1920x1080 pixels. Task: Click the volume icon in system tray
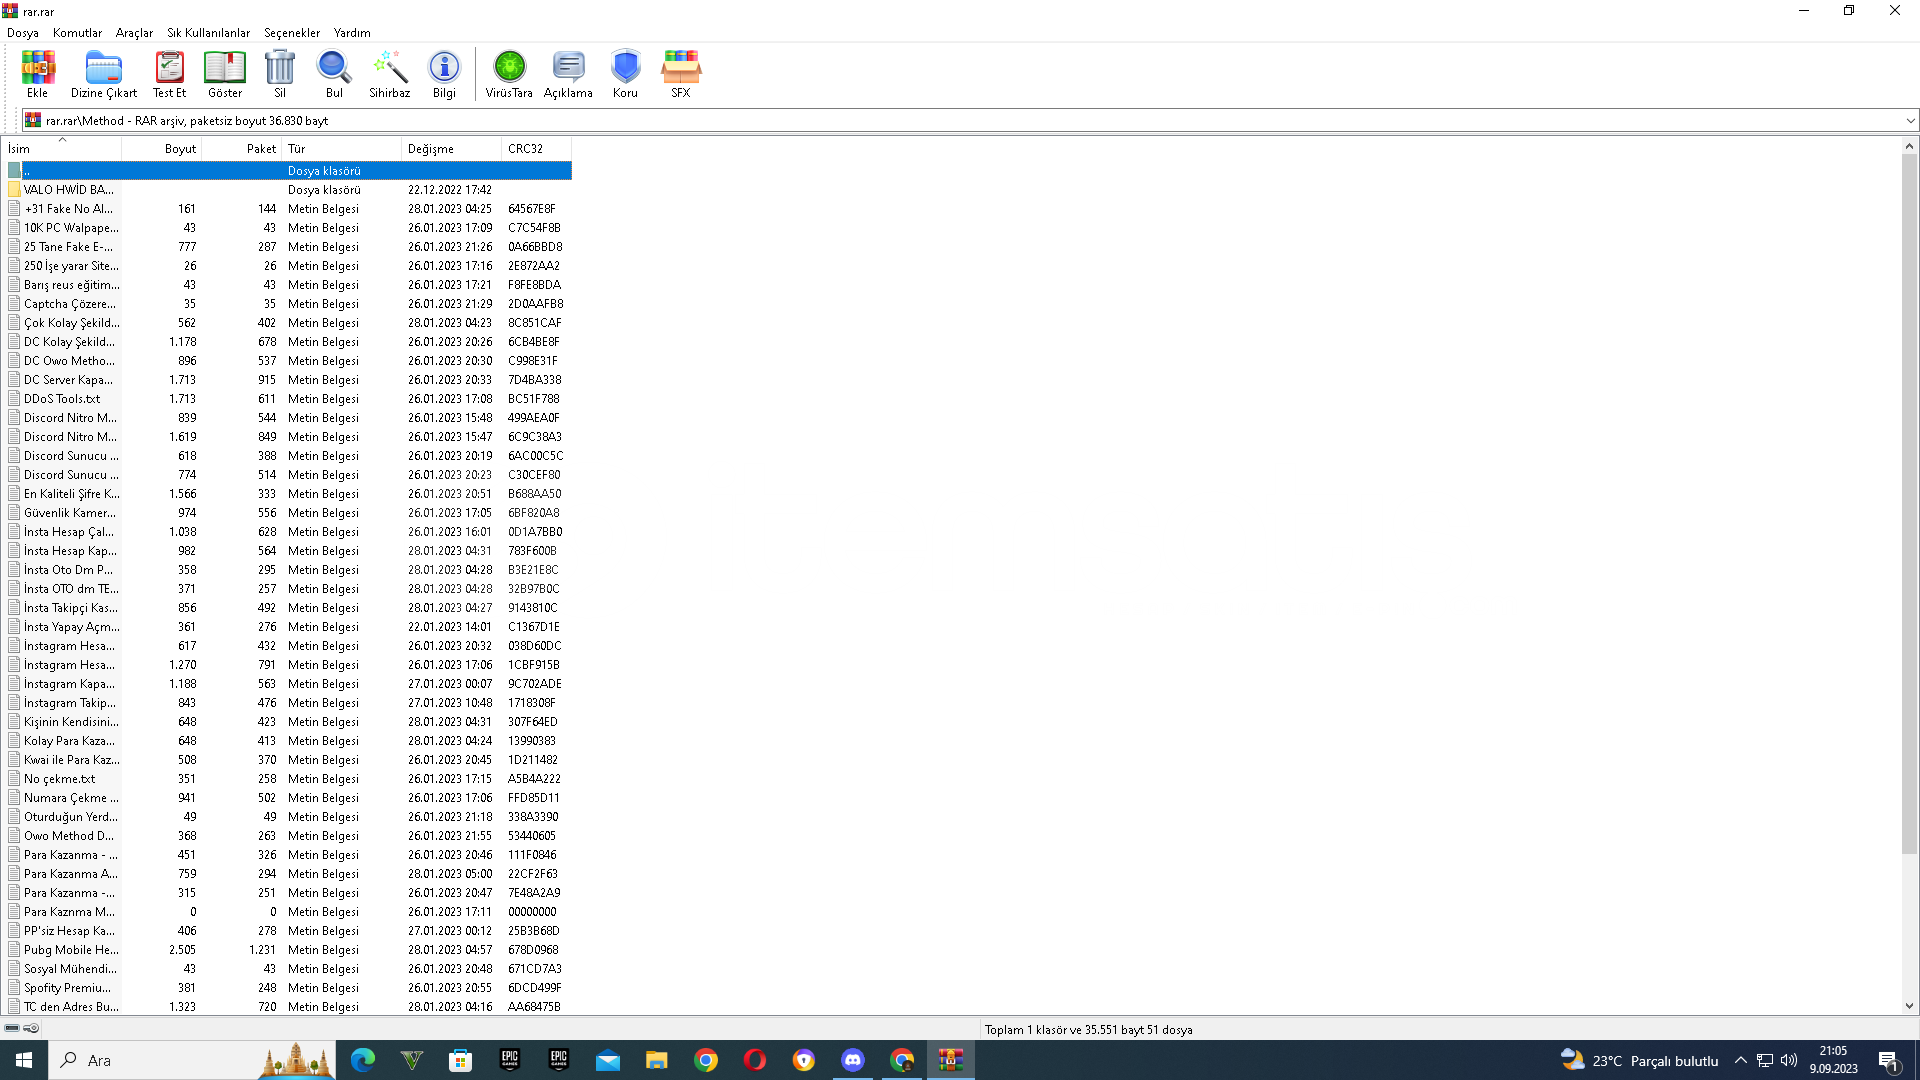(x=1789, y=1060)
